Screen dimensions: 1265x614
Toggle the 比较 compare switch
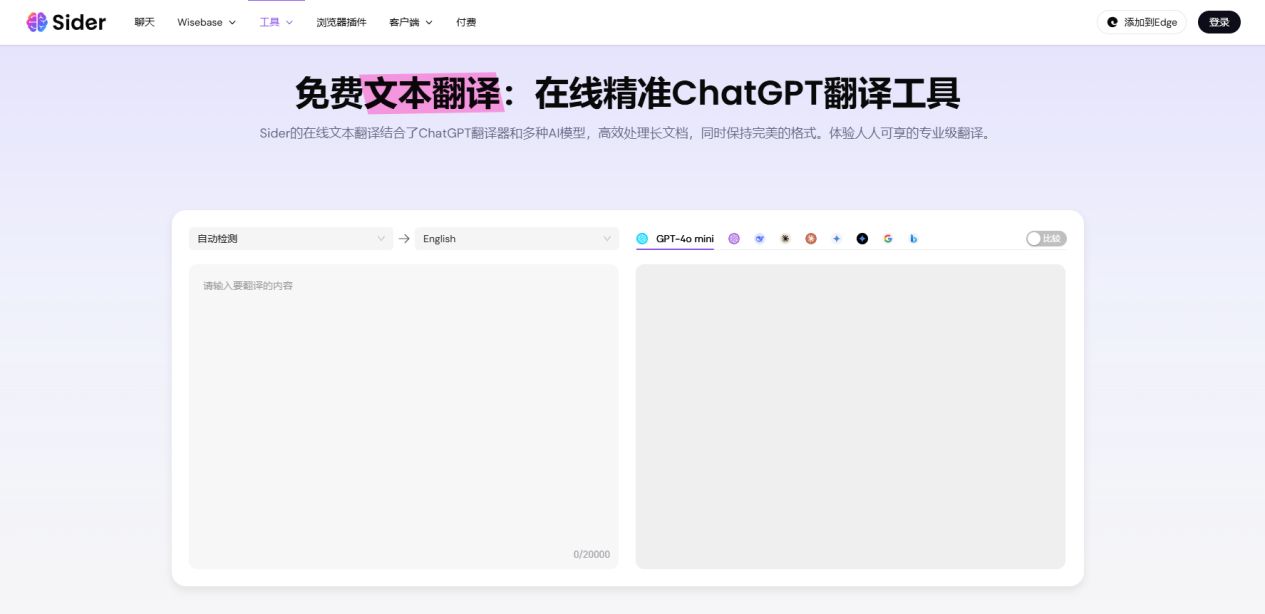tap(1046, 239)
